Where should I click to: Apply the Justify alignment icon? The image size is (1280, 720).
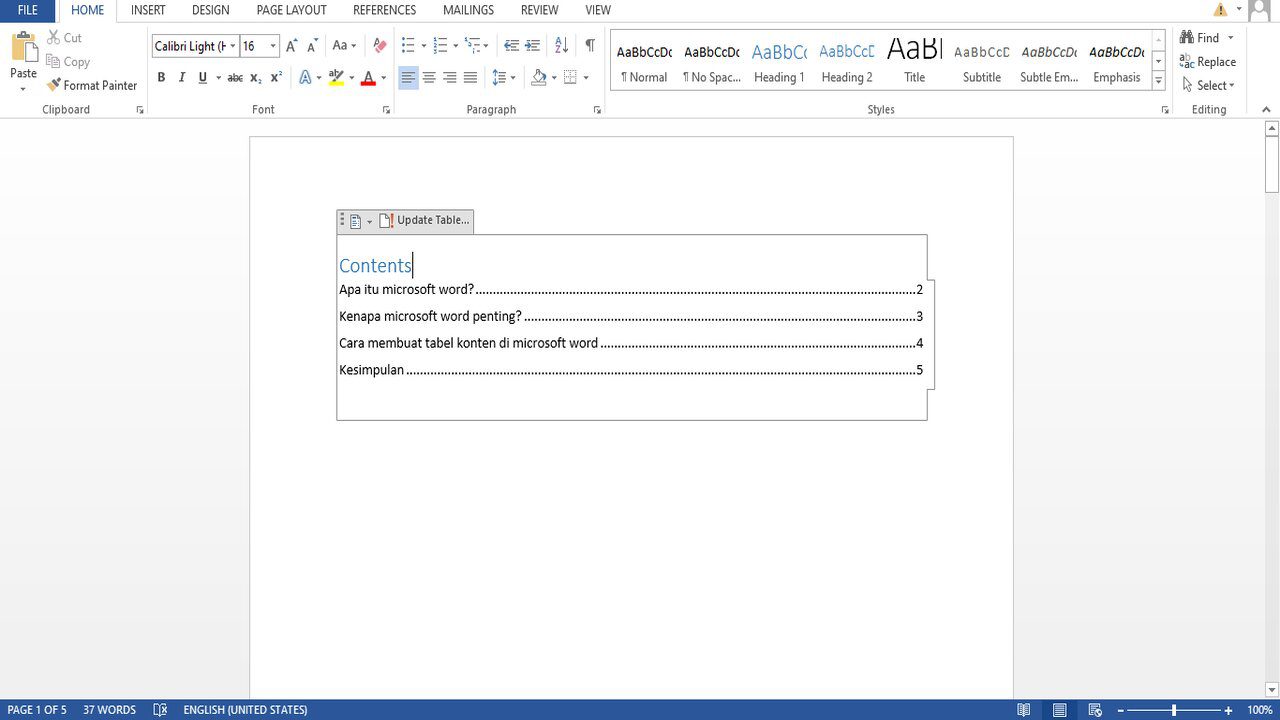coord(470,78)
